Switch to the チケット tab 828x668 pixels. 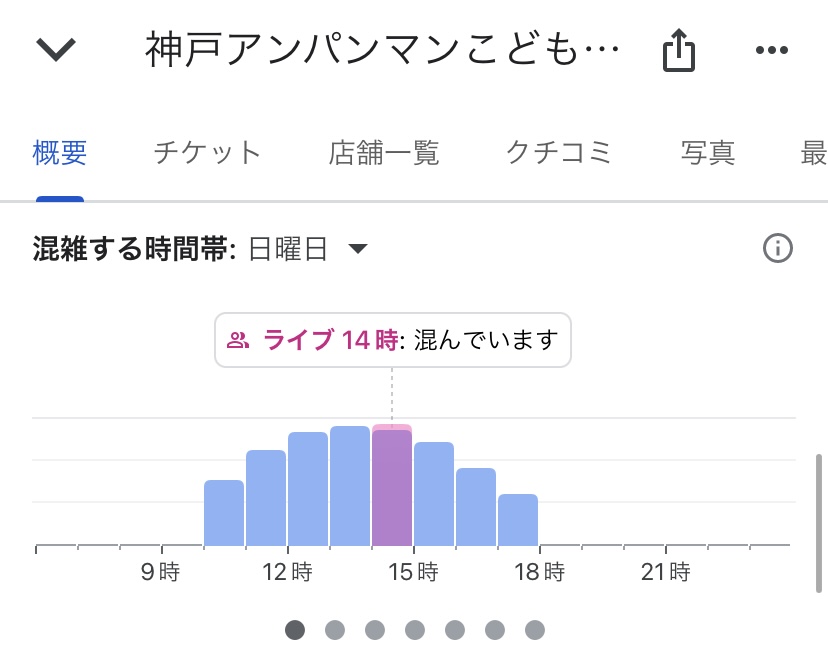pos(208,153)
